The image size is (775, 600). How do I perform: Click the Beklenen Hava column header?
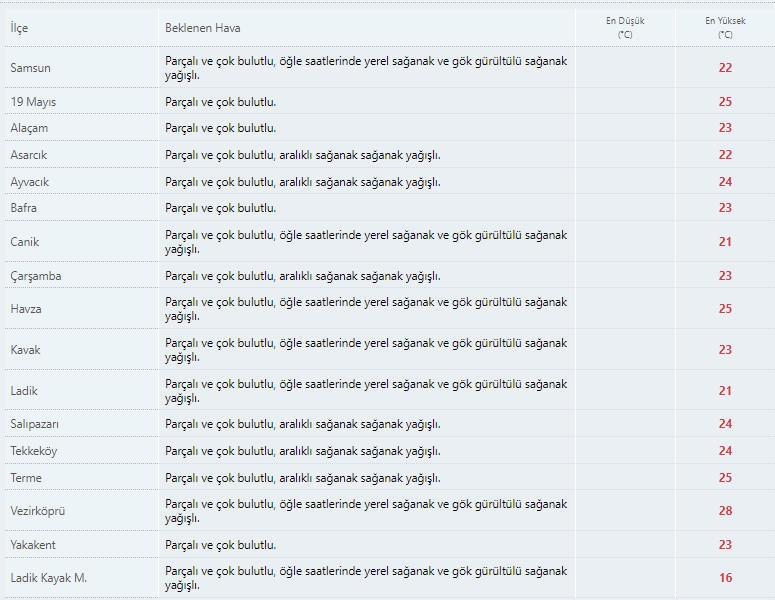coord(203,28)
